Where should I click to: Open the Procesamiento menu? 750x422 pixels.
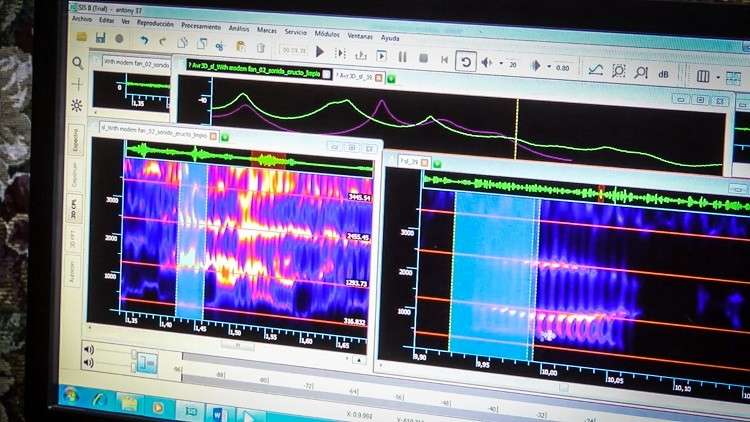pos(201,26)
